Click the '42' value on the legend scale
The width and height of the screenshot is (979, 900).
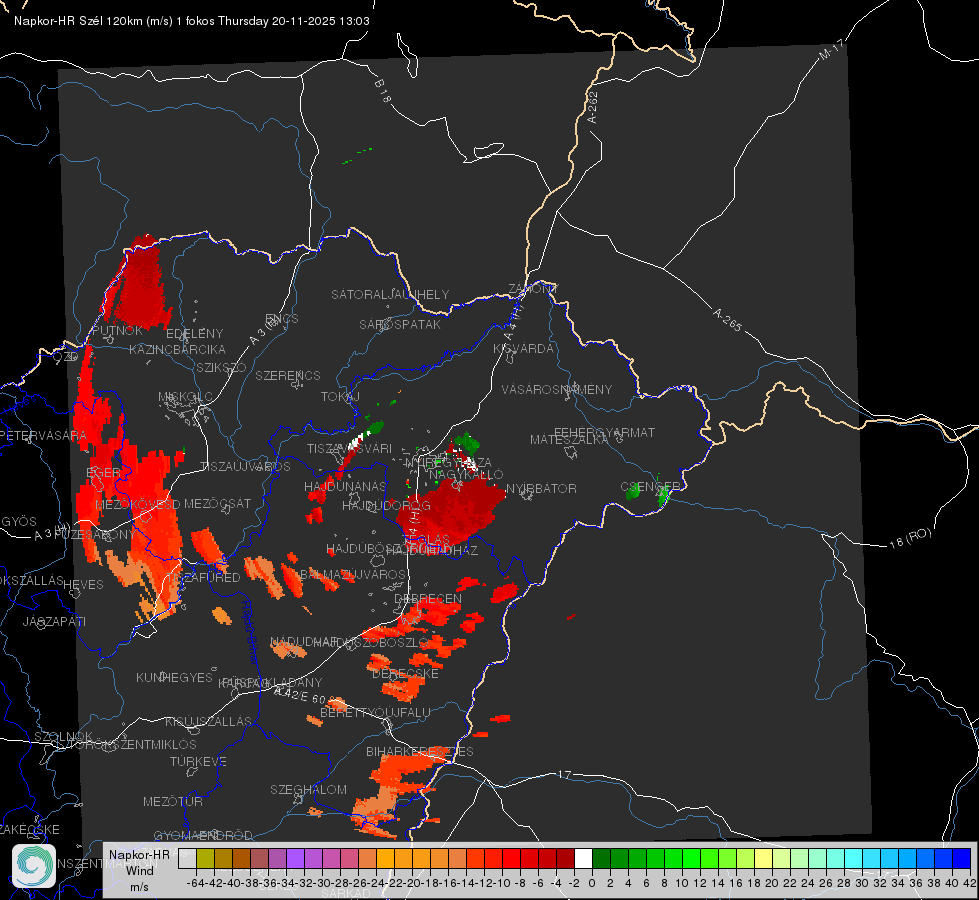(969, 883)
